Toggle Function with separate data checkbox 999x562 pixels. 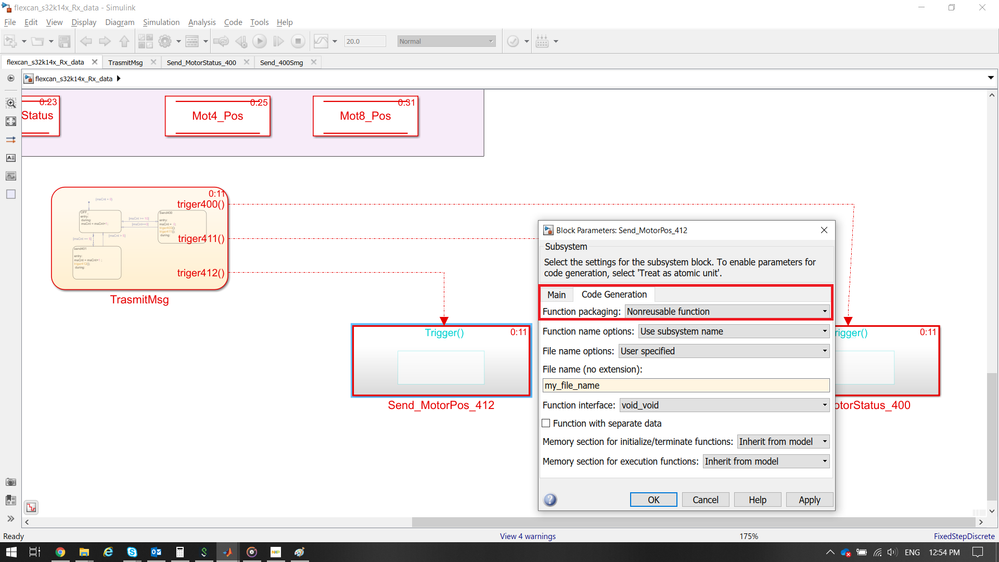[x=546, y=423]
